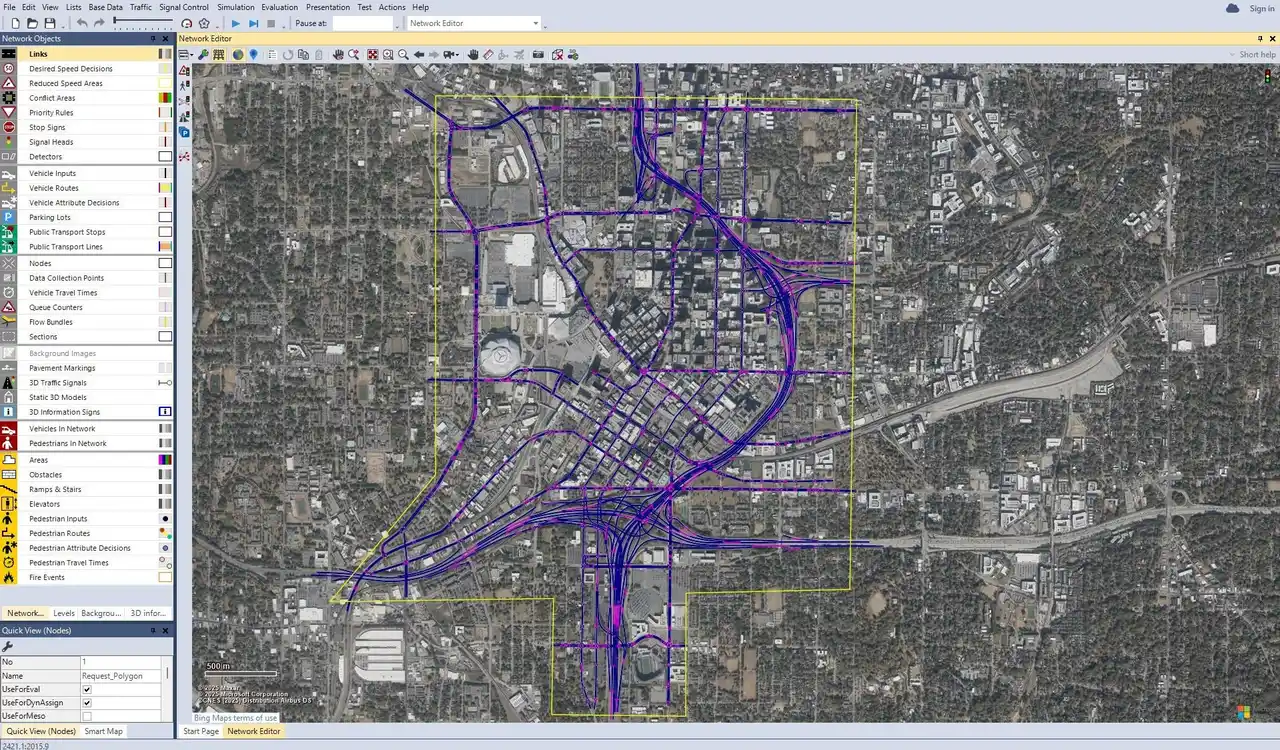Click Sign in at top right

[1261, 8]
